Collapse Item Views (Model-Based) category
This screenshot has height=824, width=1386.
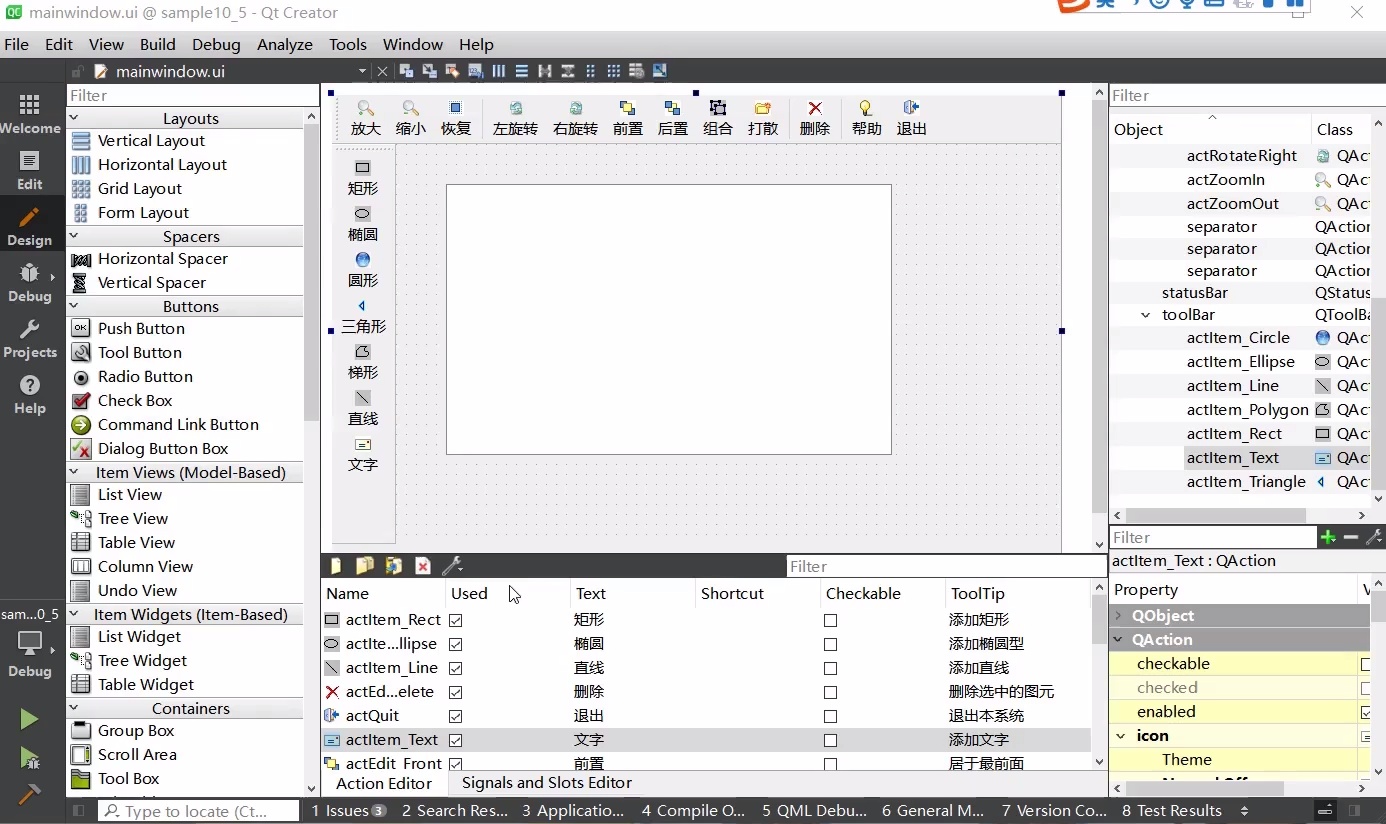74,472
